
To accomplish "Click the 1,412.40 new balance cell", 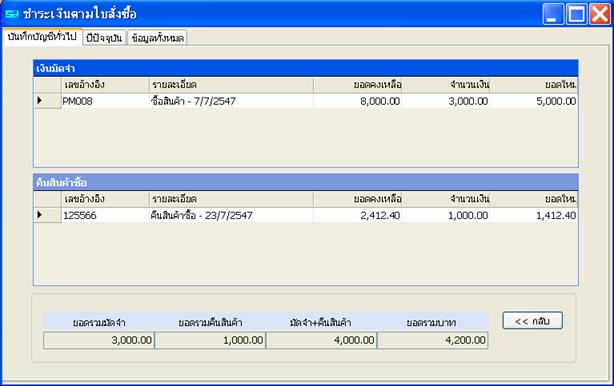I will pyautogui.click(x=534, y=215).
